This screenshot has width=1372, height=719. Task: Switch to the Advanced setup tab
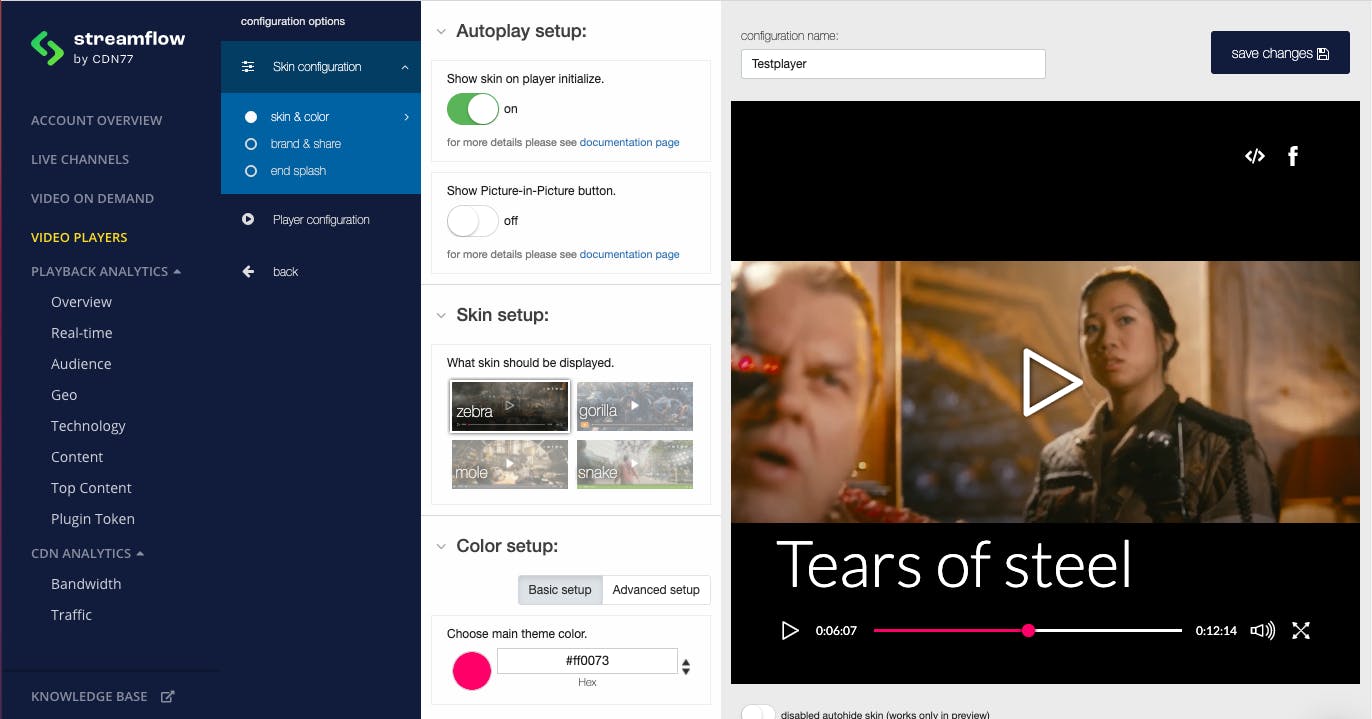[656, 590]
